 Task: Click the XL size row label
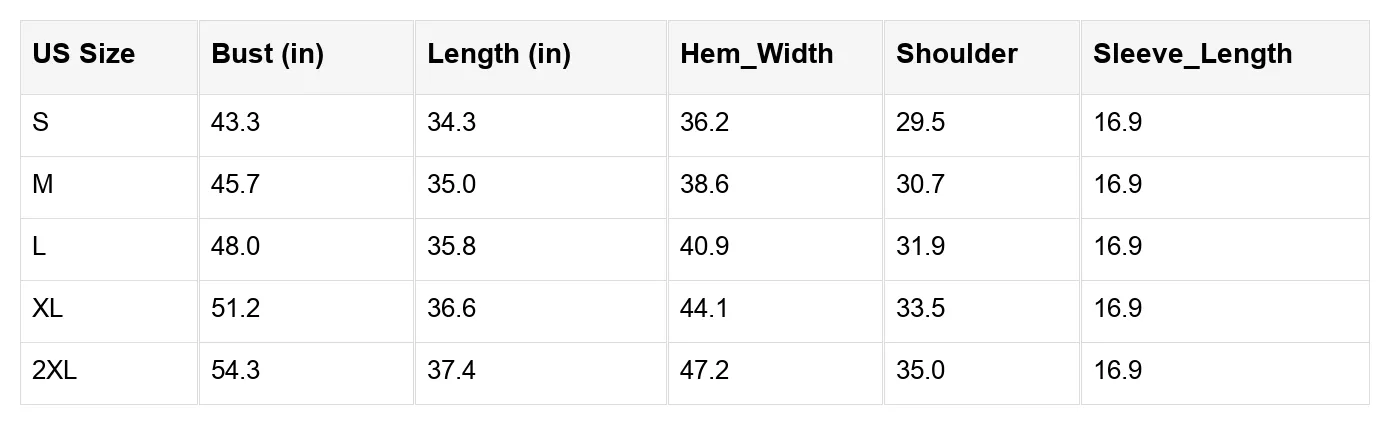pos(47,309)
